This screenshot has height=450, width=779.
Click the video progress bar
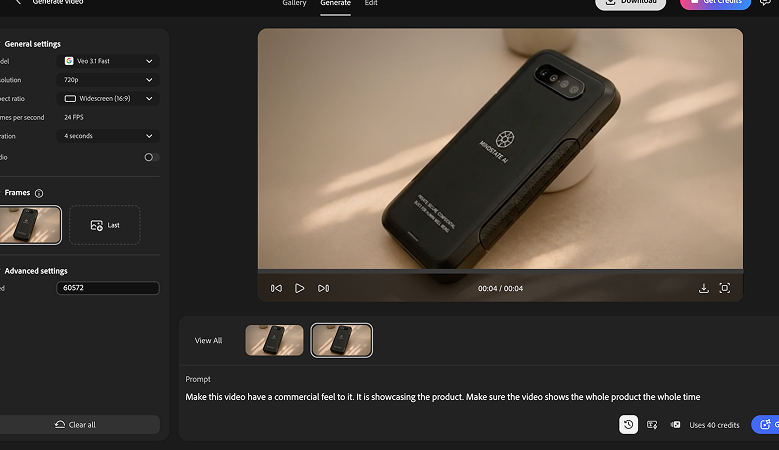click(500, 271)
